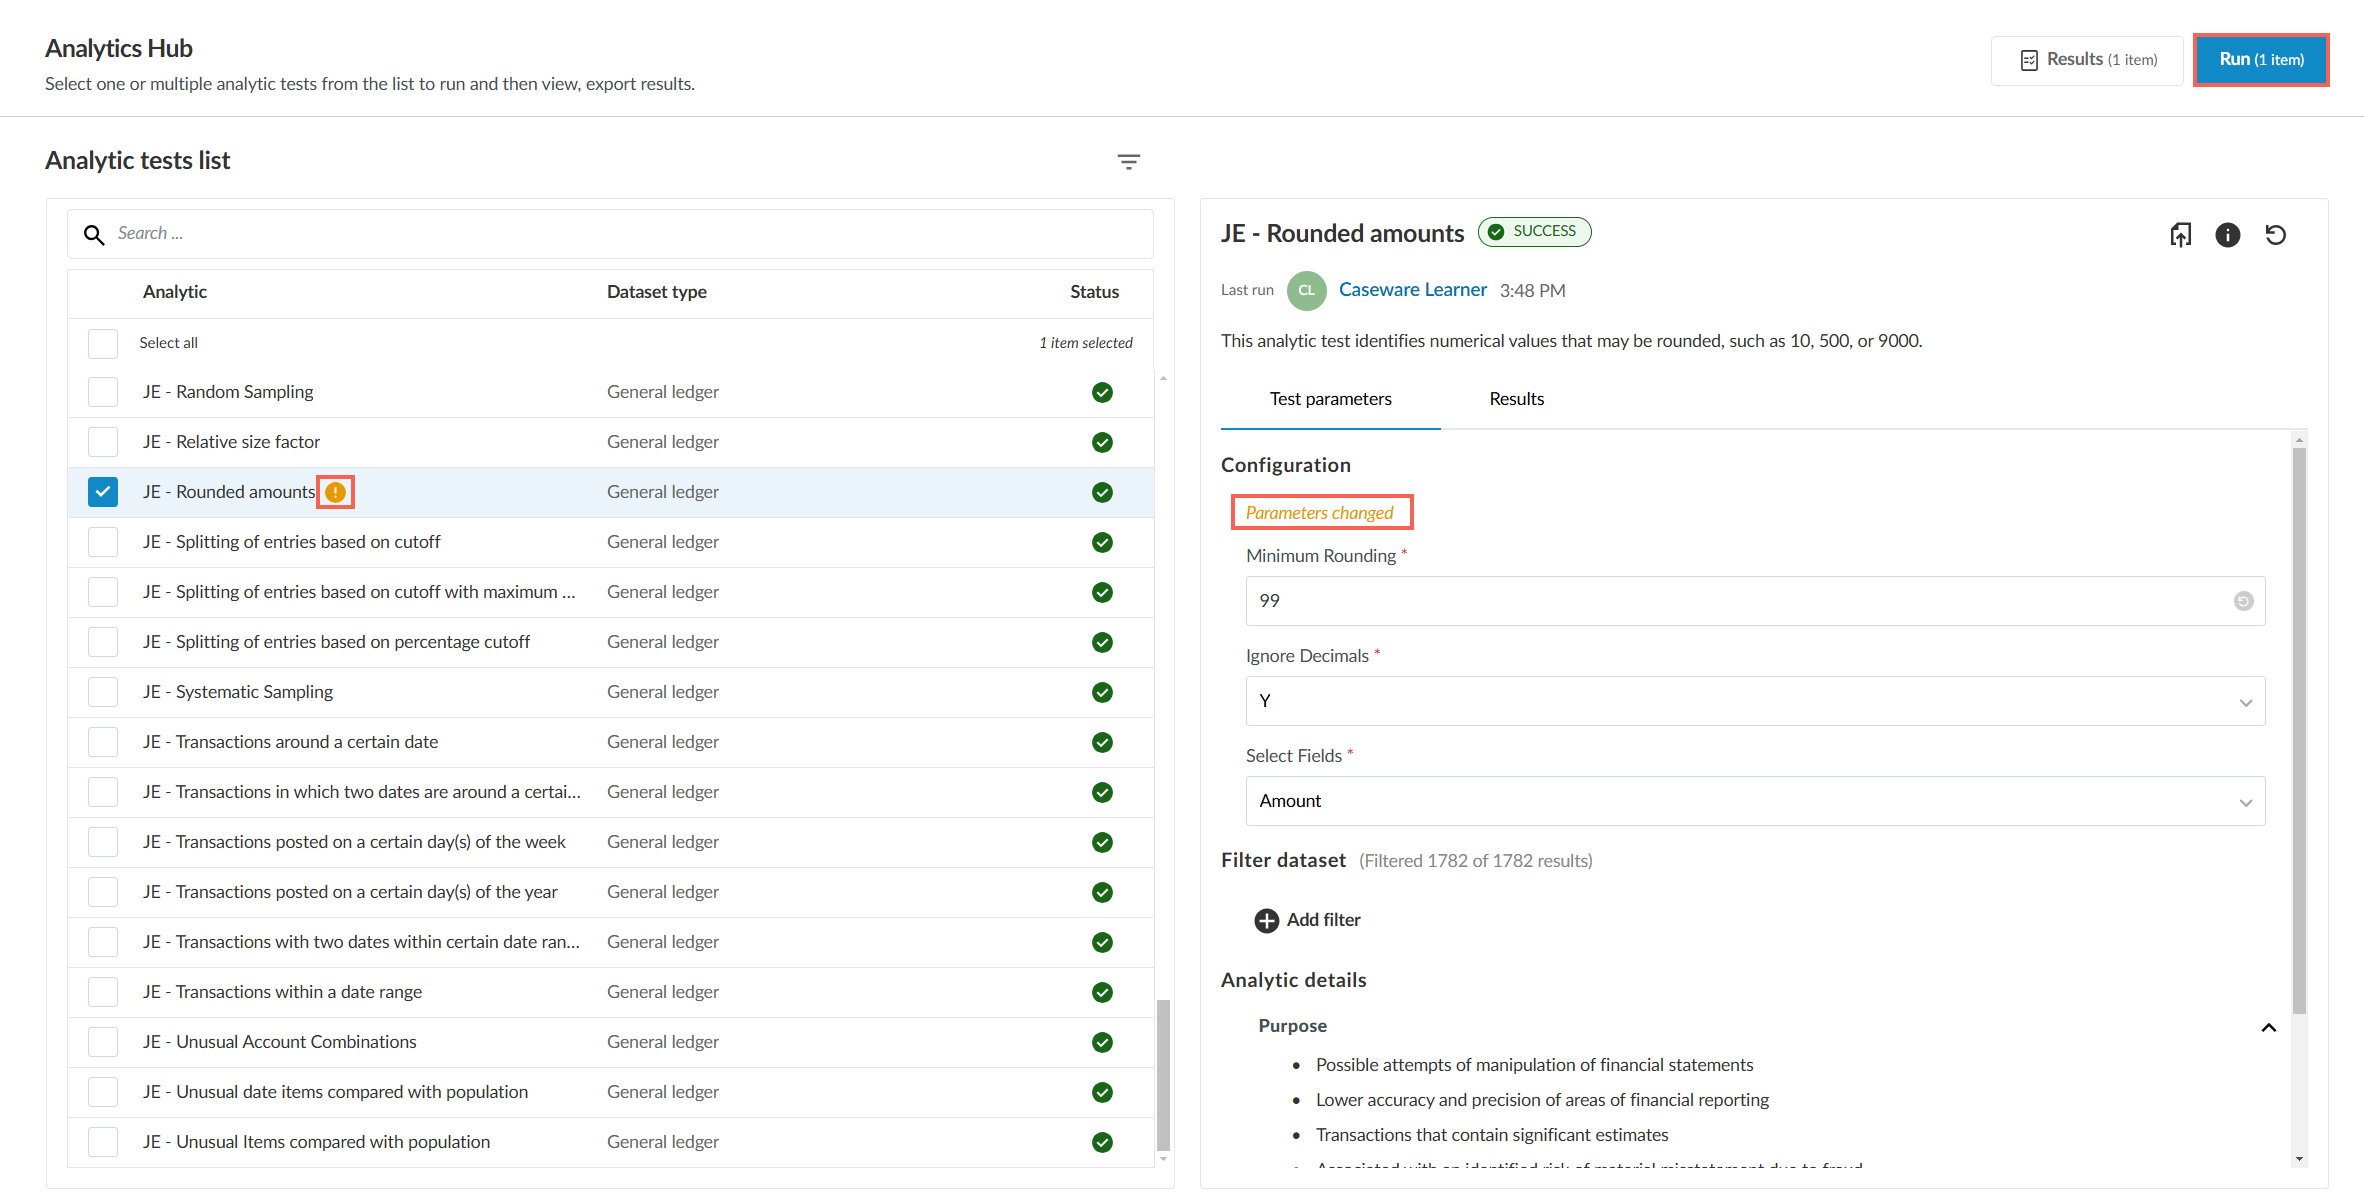
Task: Click the Status column header
Action: coord(1094,292)
